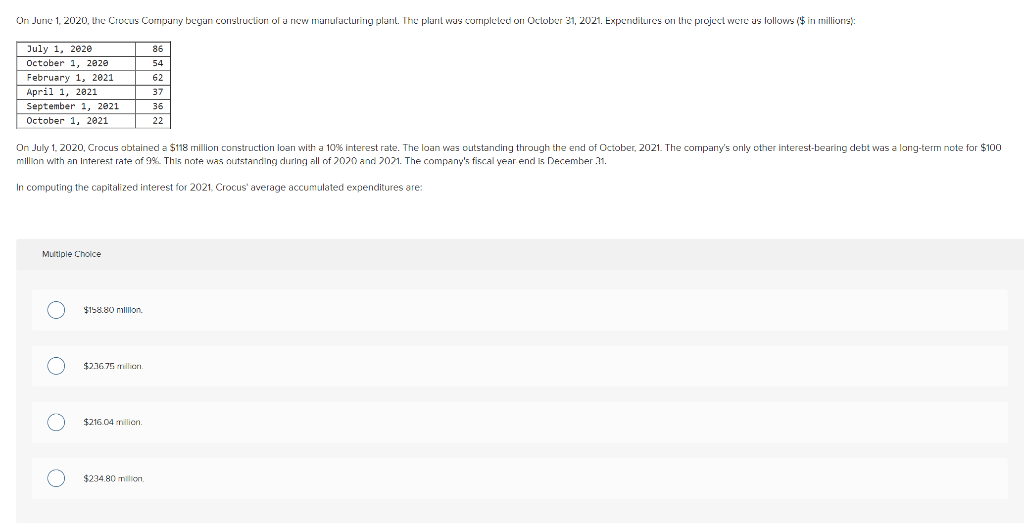Select the $158.80 million radio button

[x=56, y=309]
